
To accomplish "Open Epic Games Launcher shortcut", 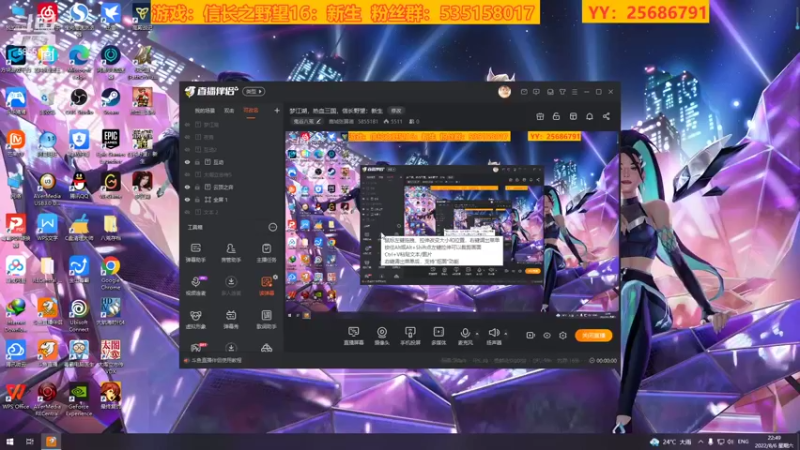I will coord(110,146).
